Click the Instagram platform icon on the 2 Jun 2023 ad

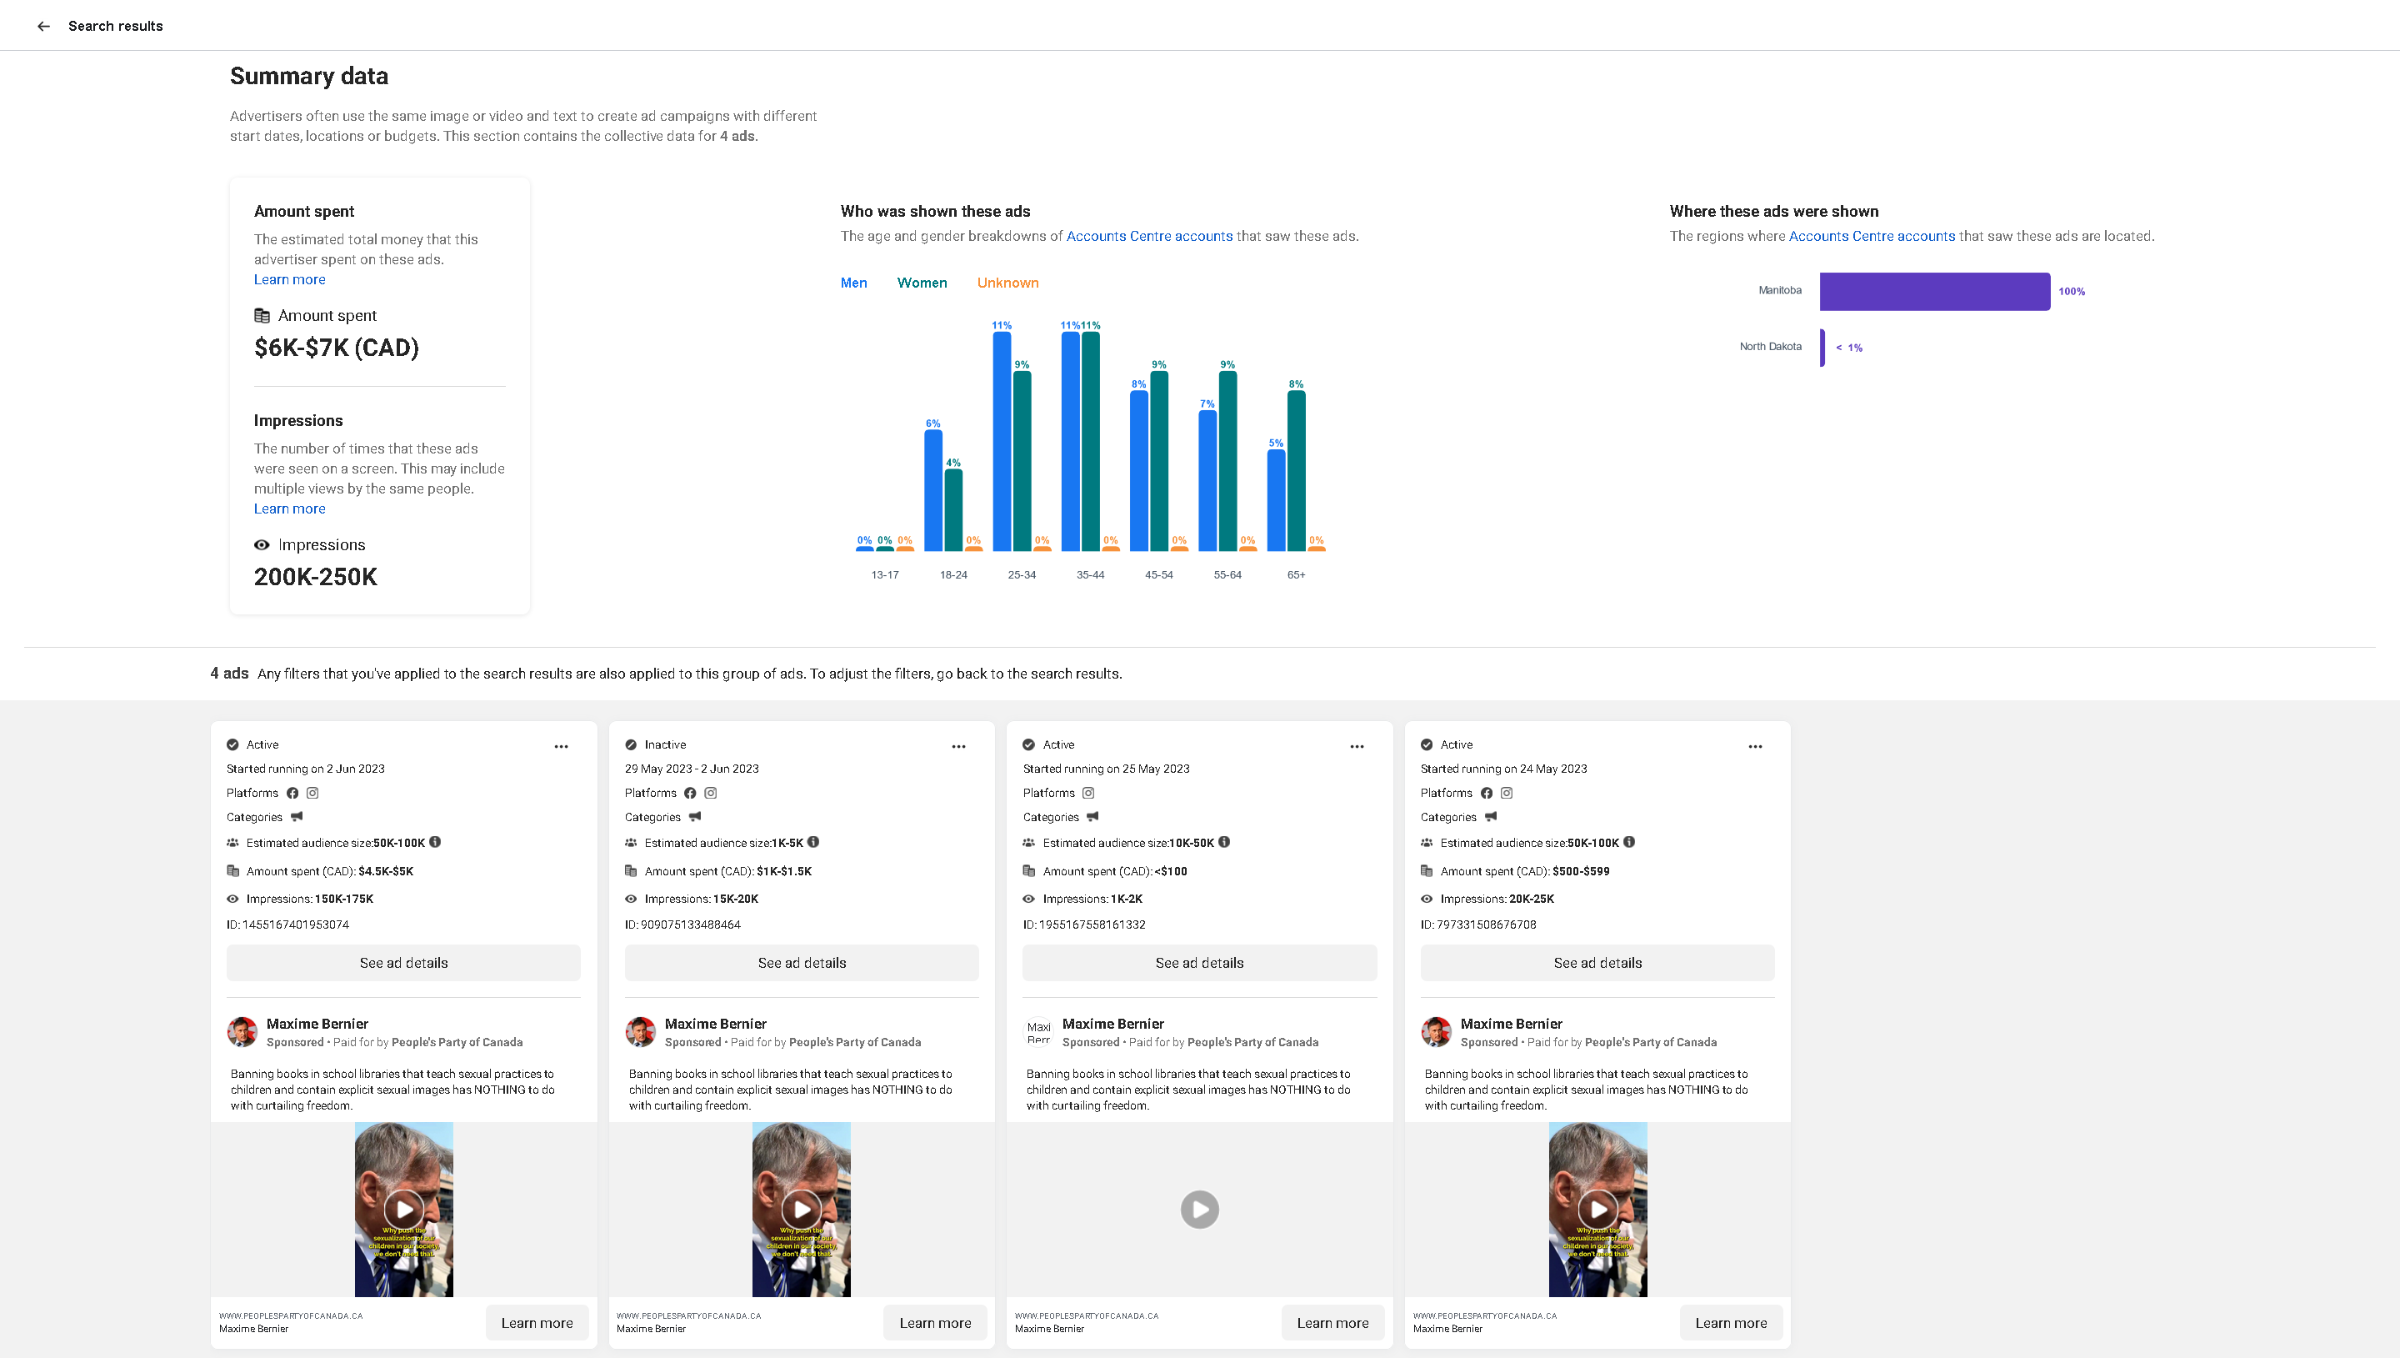pyautogui.click(x=313, y=793)
